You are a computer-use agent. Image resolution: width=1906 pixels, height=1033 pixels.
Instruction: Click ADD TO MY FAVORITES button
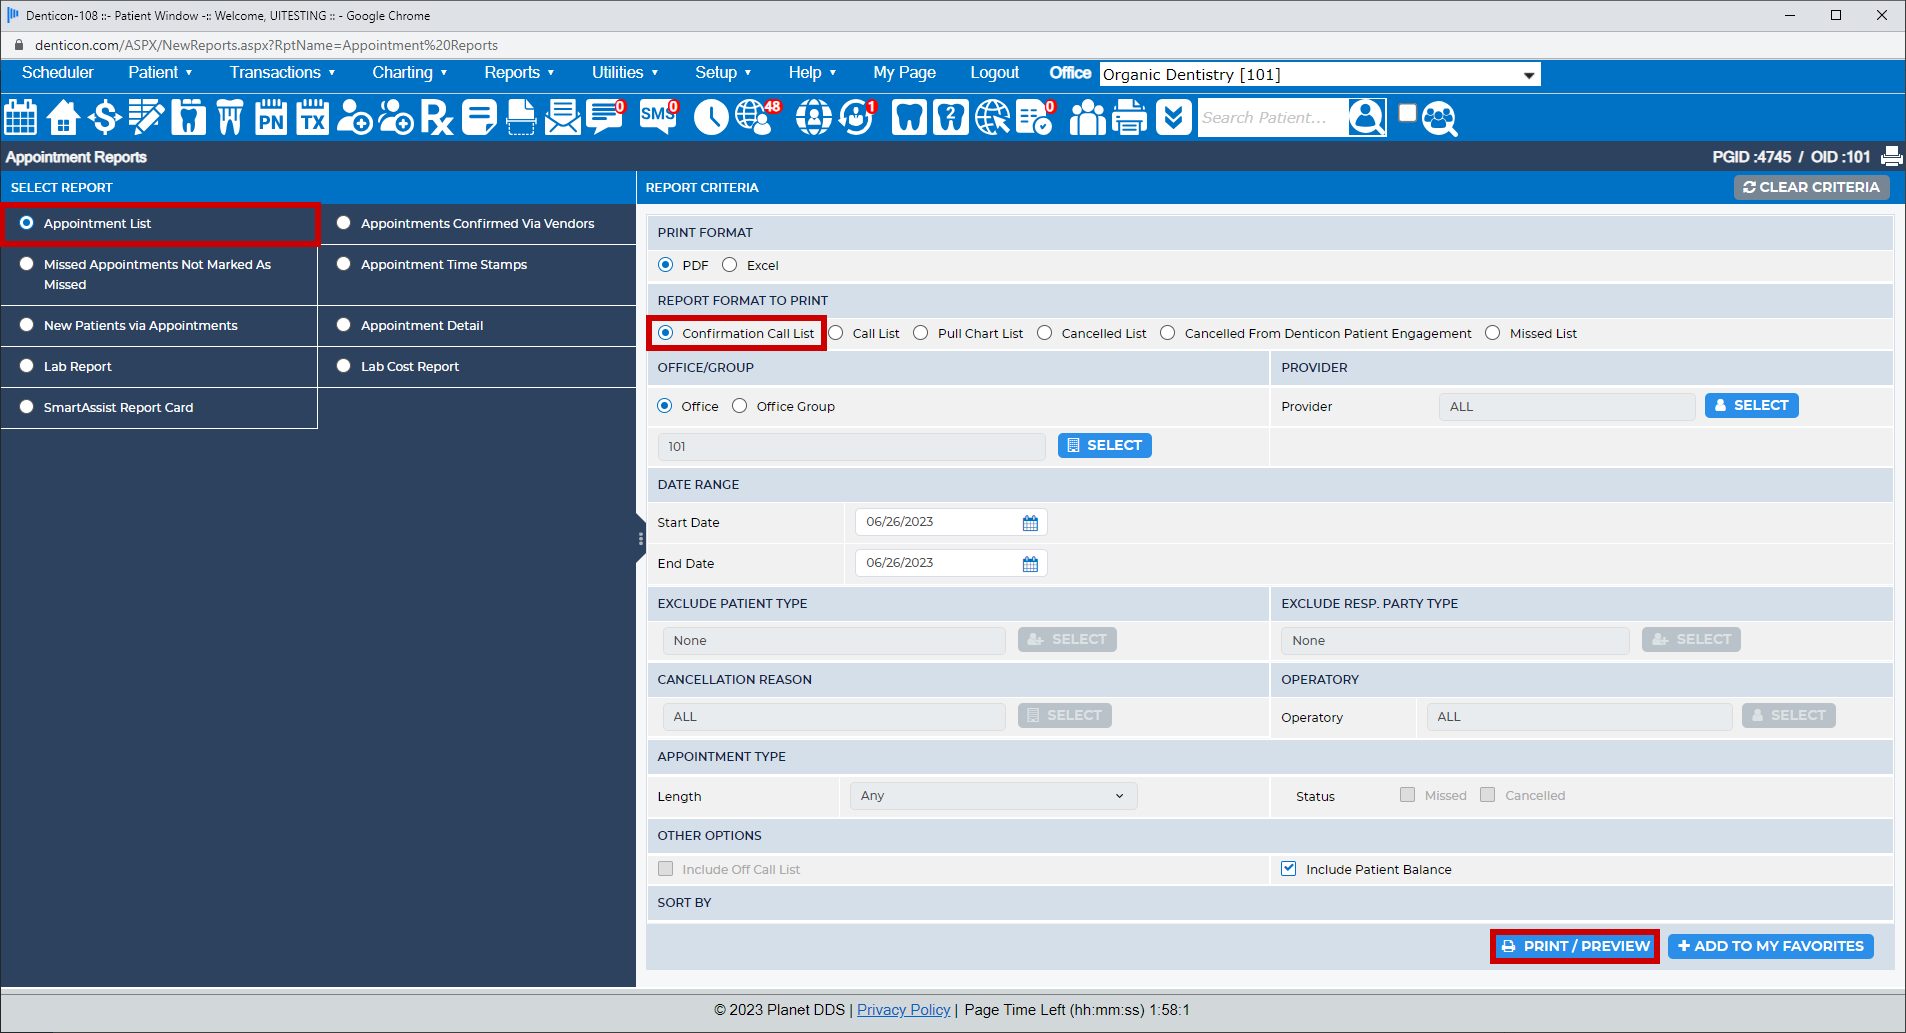click(x=1770, y=946)
